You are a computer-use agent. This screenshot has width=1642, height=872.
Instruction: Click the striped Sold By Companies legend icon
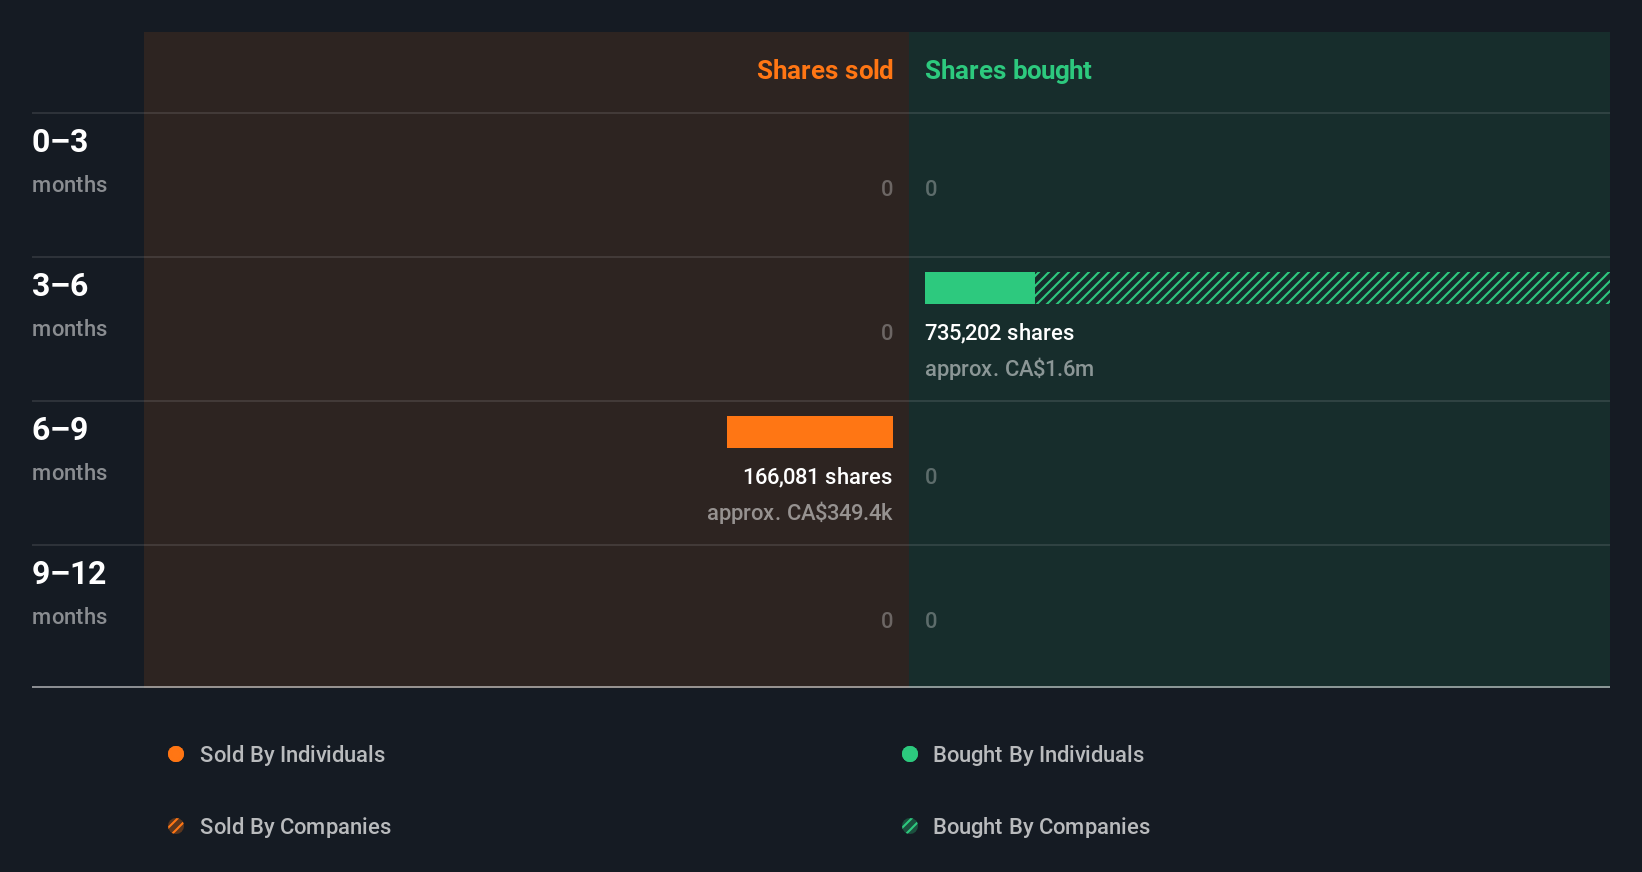(x=176, y=826)
